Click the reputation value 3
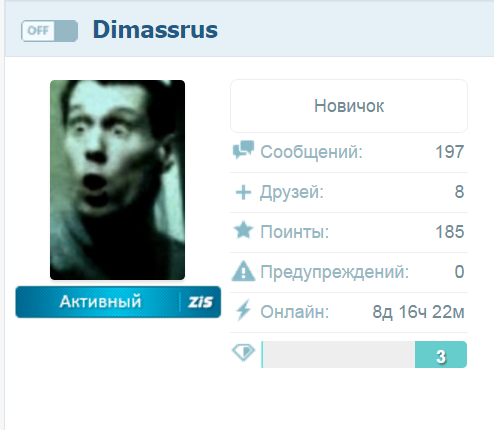The height and width of the screenshot is (430, 494). tap(441, 356)
